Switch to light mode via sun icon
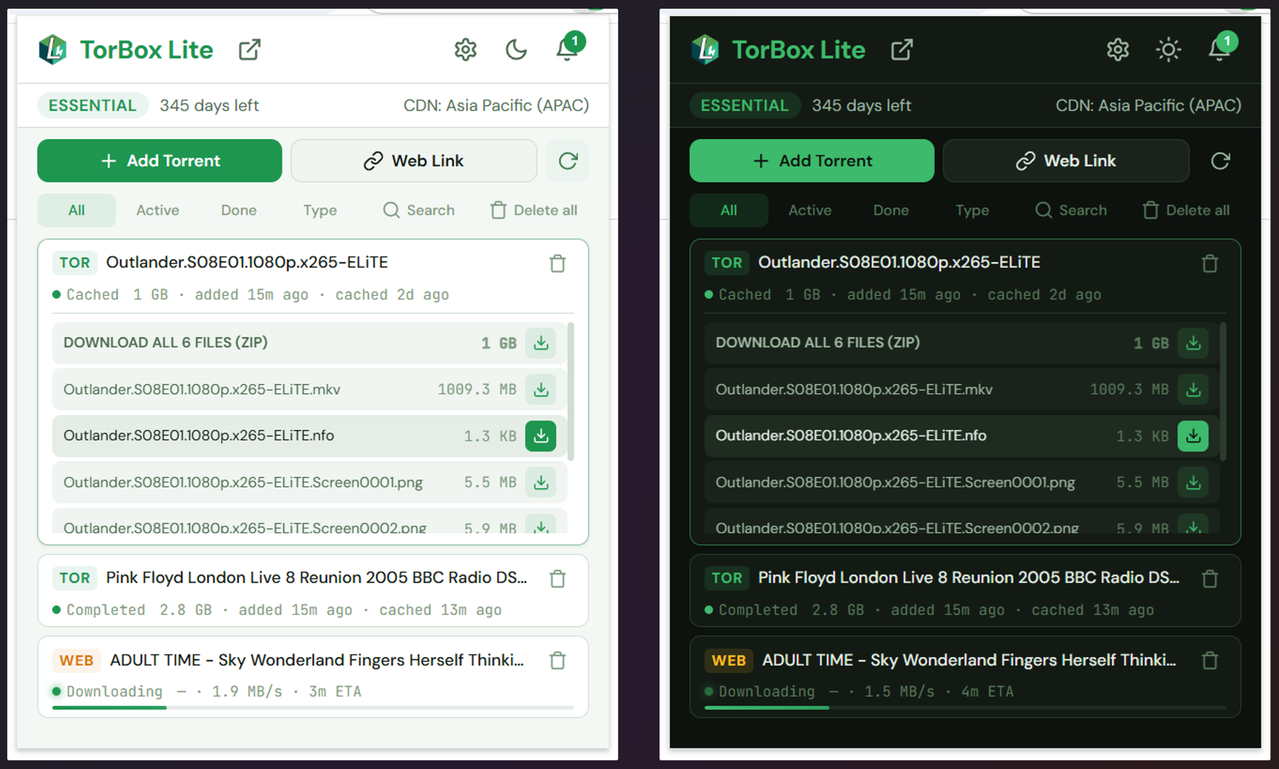Screen dimensions: 1279x769 1168,49
